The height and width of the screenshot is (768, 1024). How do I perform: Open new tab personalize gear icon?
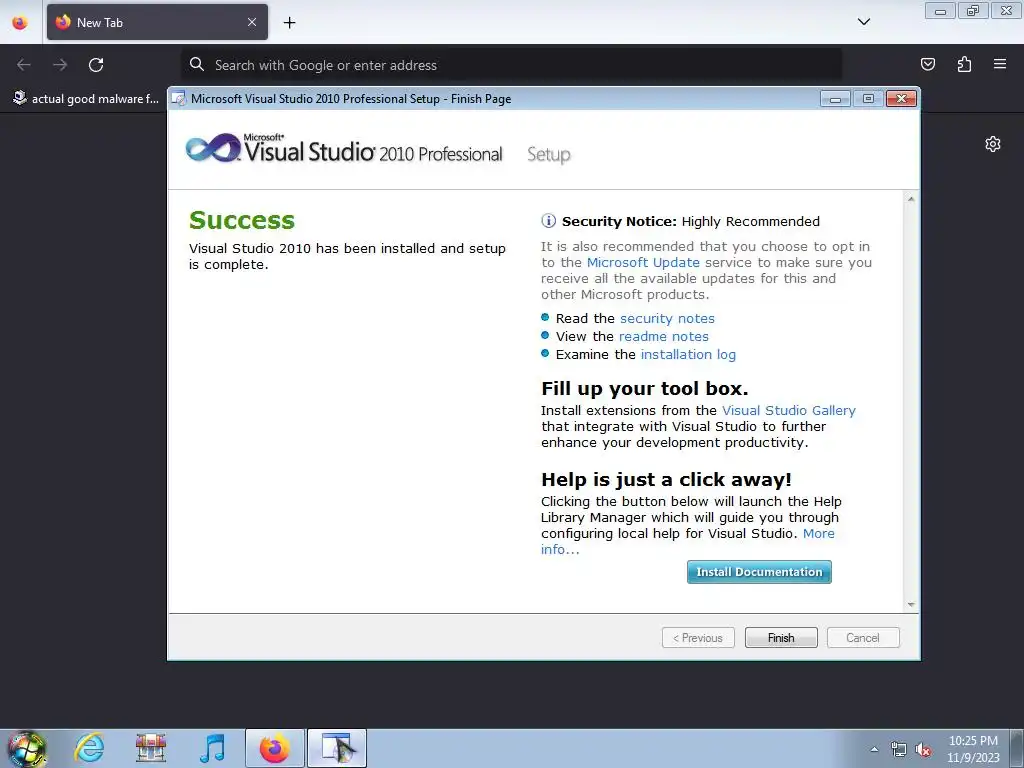pyautogui.click(x=993, y=144)
